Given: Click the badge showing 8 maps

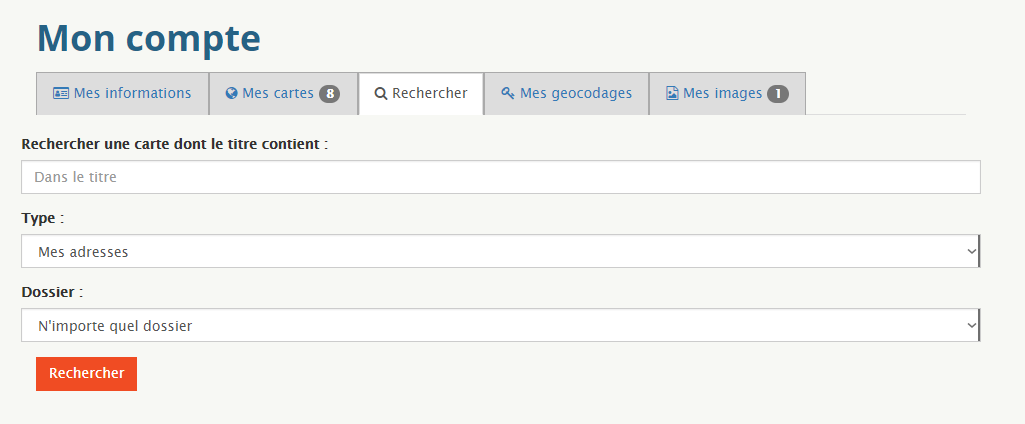Looking at the screenshot, I should [x=329, y=94].
